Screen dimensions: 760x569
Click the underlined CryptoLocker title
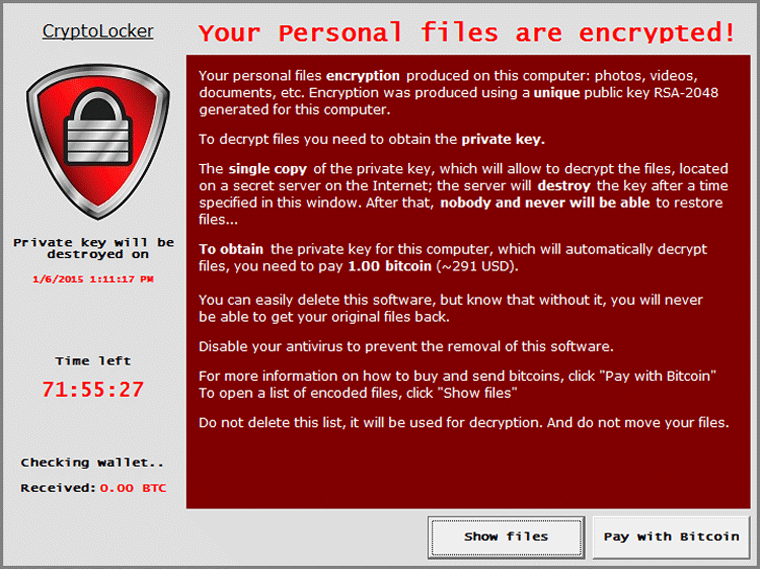point(98,31)
